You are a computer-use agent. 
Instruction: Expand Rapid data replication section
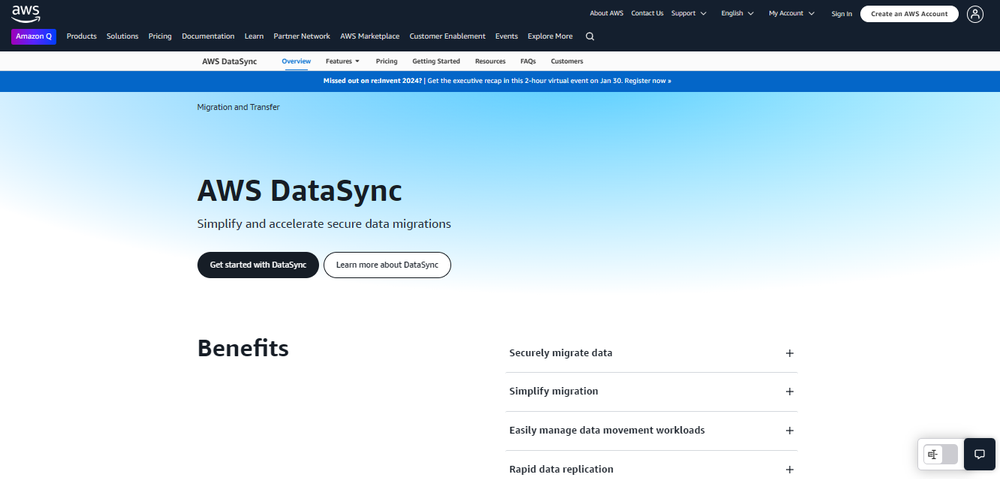[x=652, y=469]
